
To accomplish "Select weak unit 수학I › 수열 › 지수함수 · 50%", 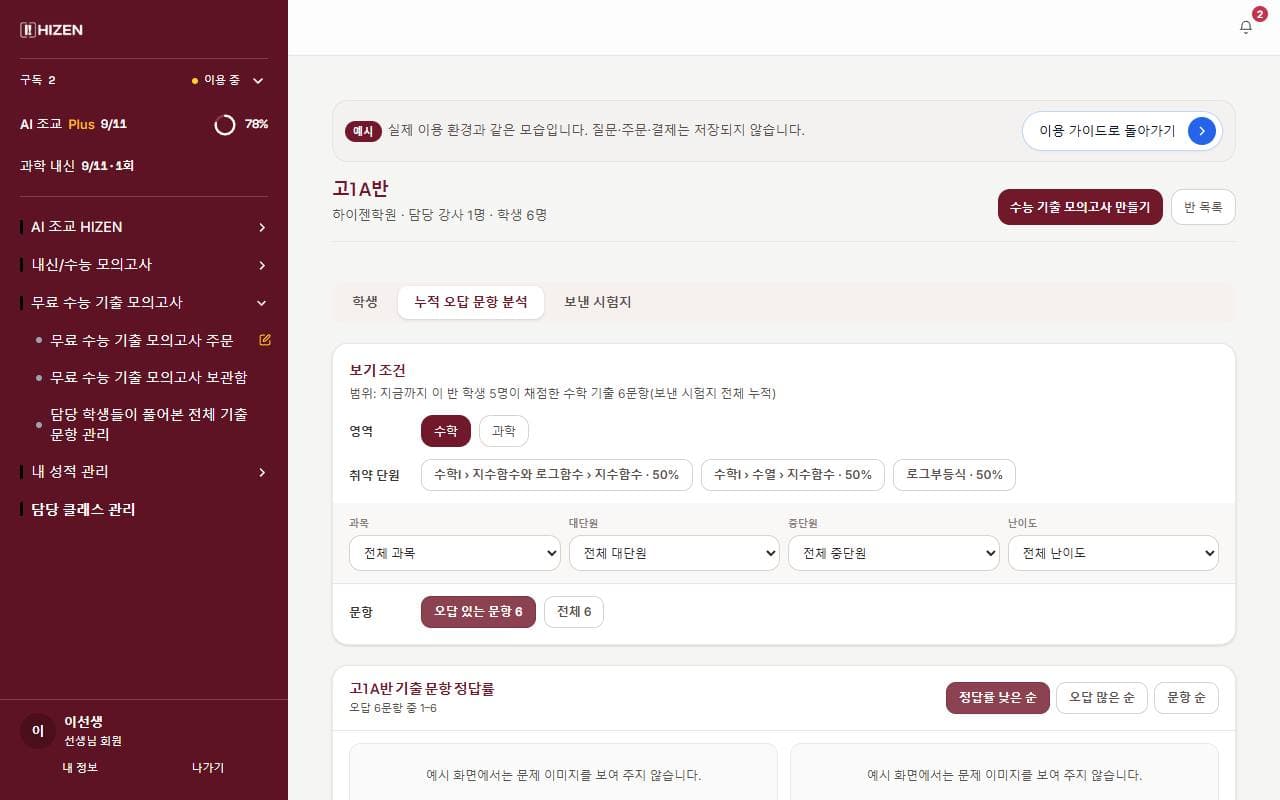I will pos(793,475).
